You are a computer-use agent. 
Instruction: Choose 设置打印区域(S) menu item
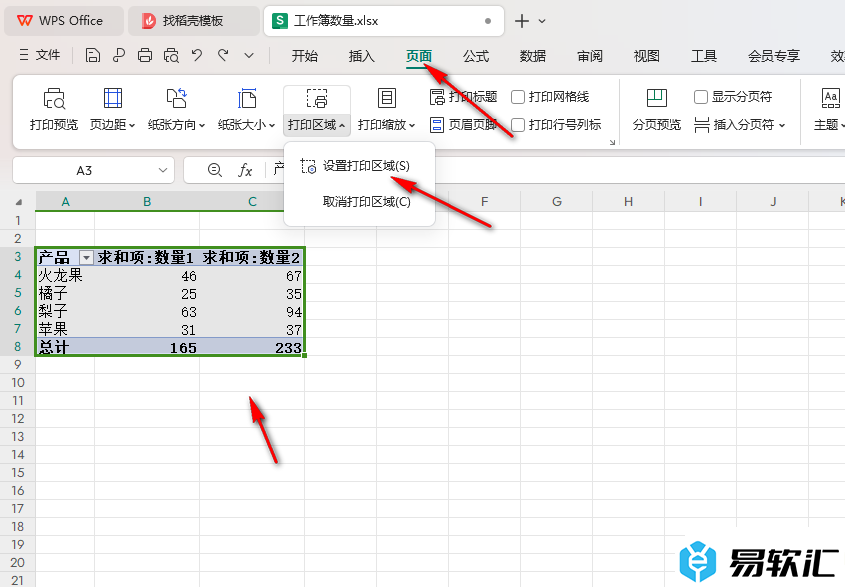coord(359,166)
